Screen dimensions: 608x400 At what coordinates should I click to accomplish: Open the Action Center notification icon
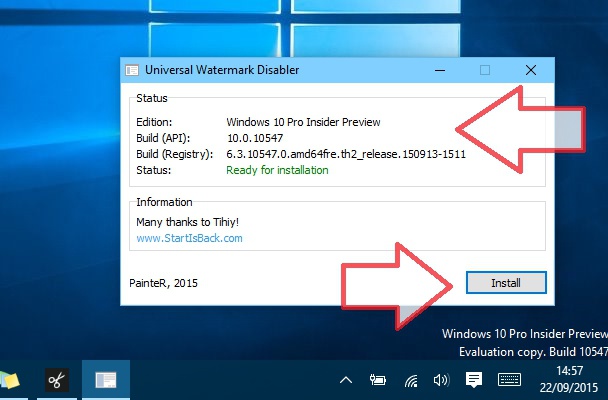point(474,380)
